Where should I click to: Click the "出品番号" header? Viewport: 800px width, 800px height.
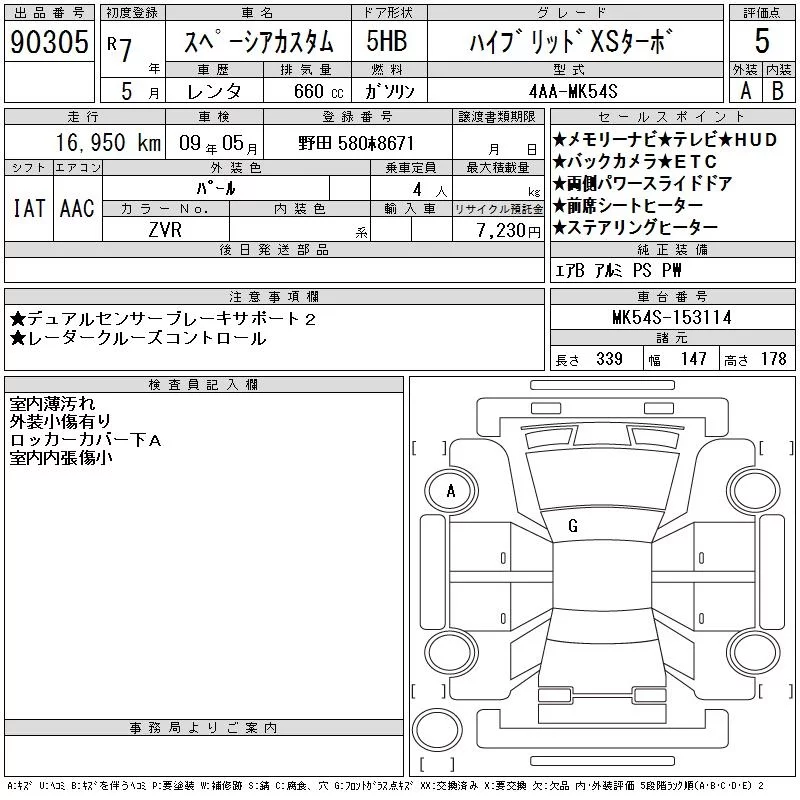pyautogui.click(x=49, y=13)
